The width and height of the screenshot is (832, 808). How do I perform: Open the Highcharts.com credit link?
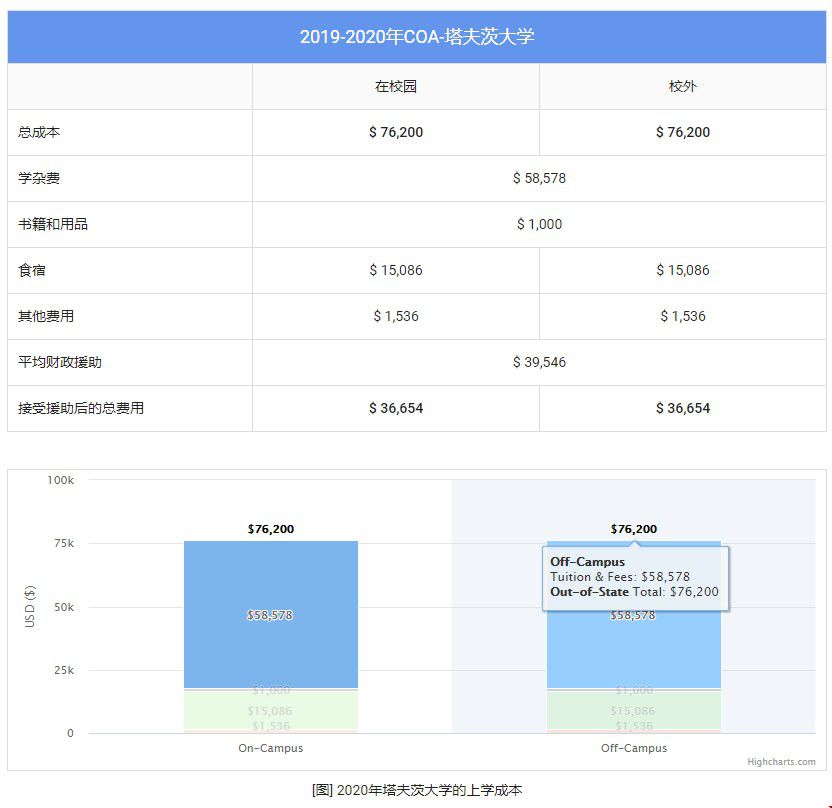click(781, 762)
